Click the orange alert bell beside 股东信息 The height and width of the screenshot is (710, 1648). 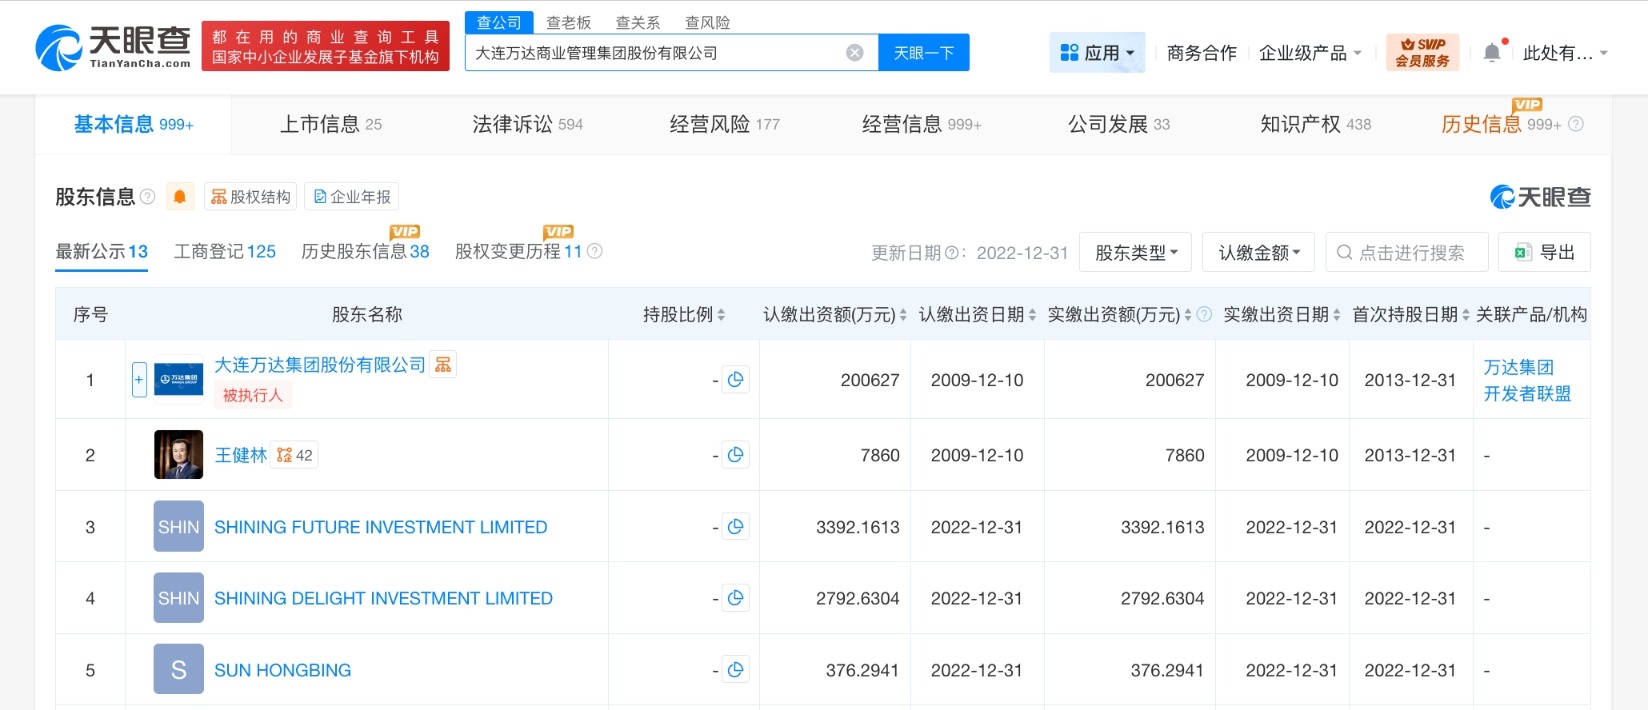[x=180, y=197]
